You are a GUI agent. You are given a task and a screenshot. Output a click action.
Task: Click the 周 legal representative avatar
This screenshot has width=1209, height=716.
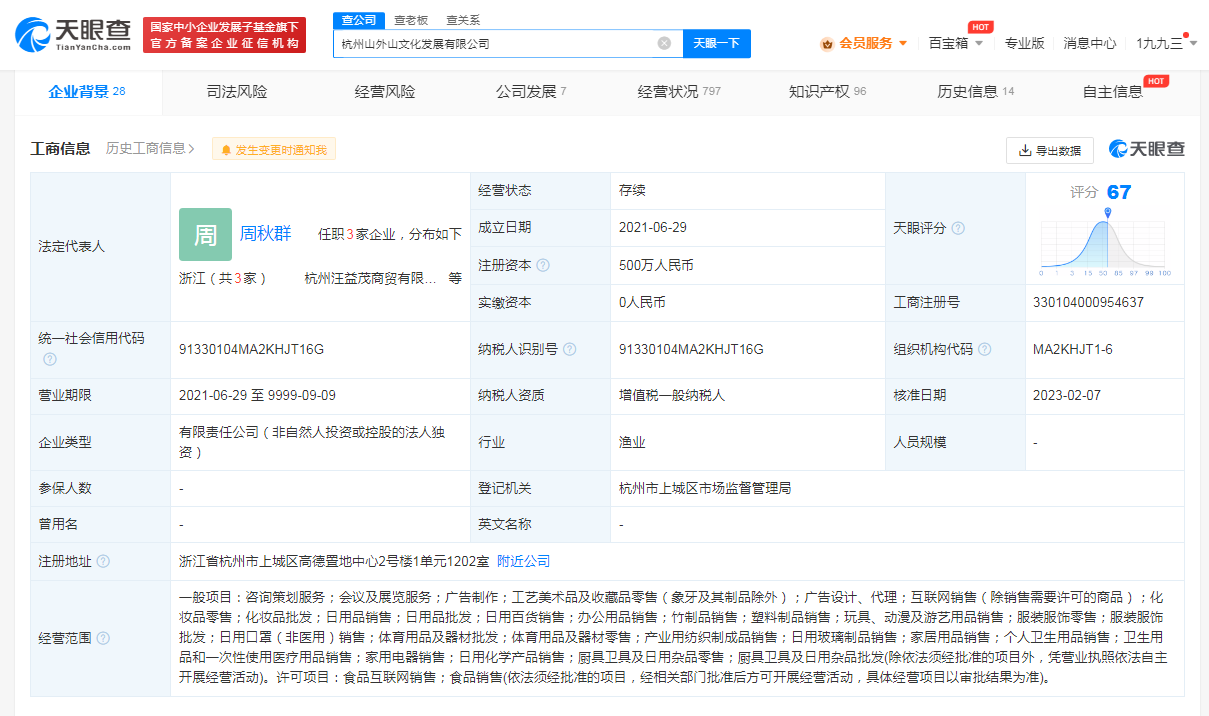pyautogui.click(x=205, y=234)
